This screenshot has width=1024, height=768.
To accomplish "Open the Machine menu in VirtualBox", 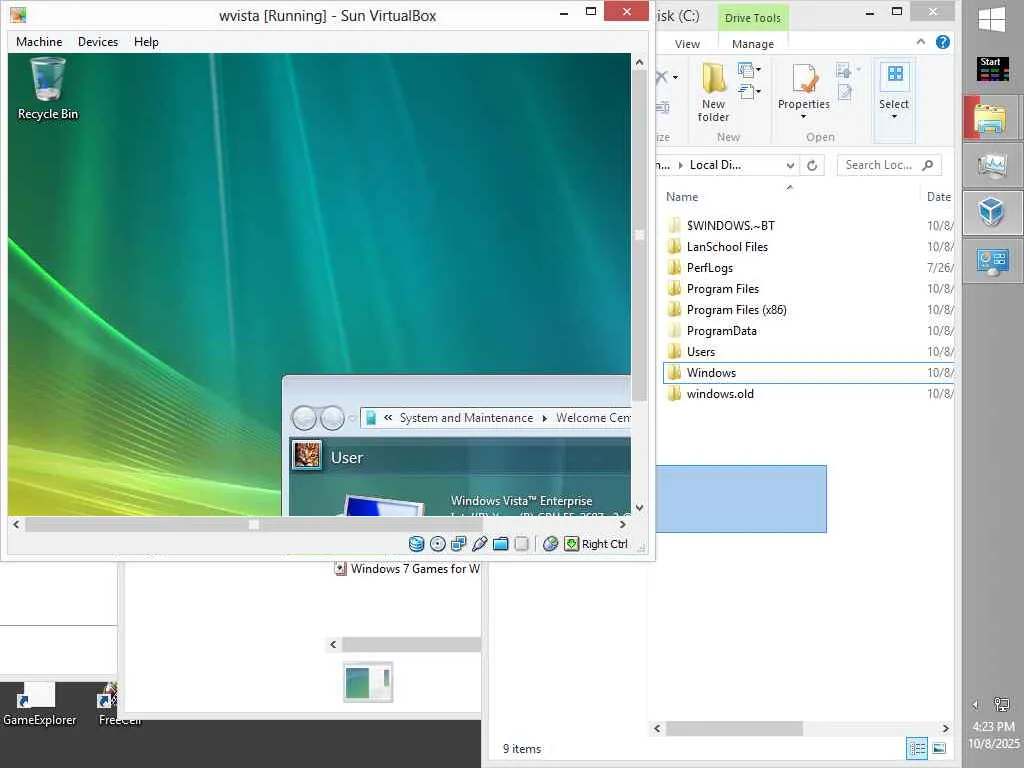I will 39,42.
